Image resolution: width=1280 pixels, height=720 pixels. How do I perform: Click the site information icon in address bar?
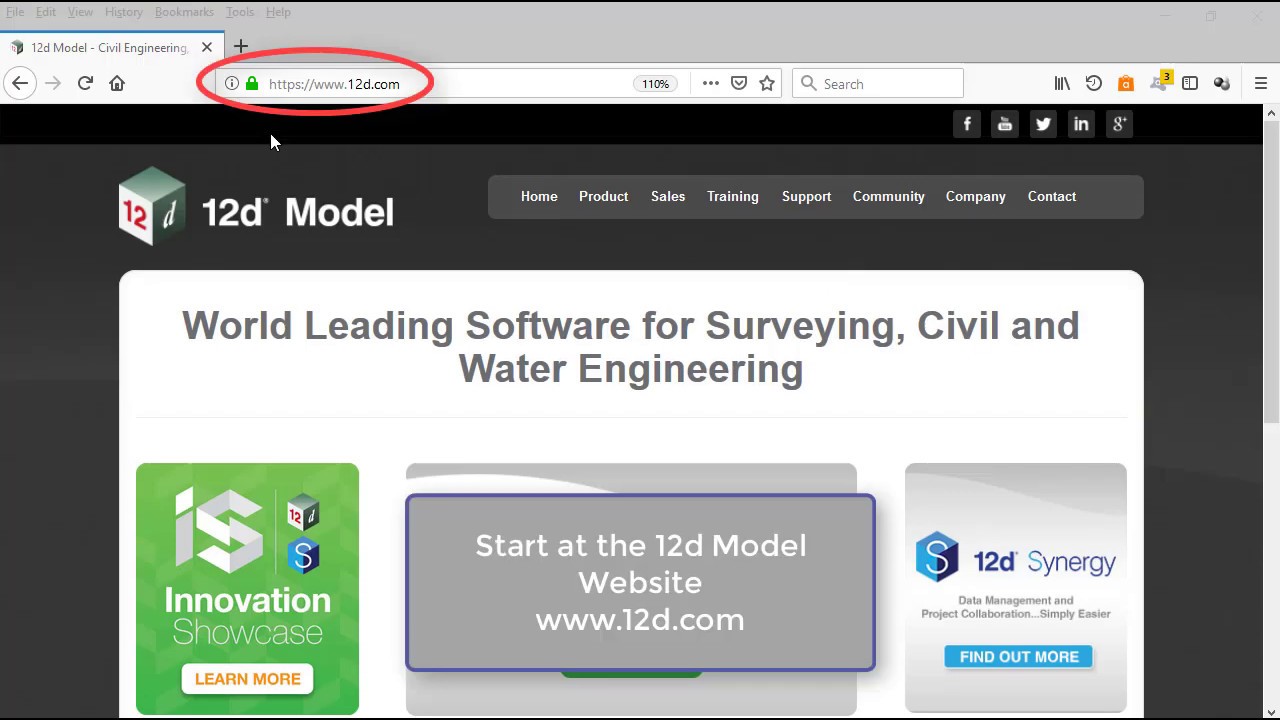[231, 84]
